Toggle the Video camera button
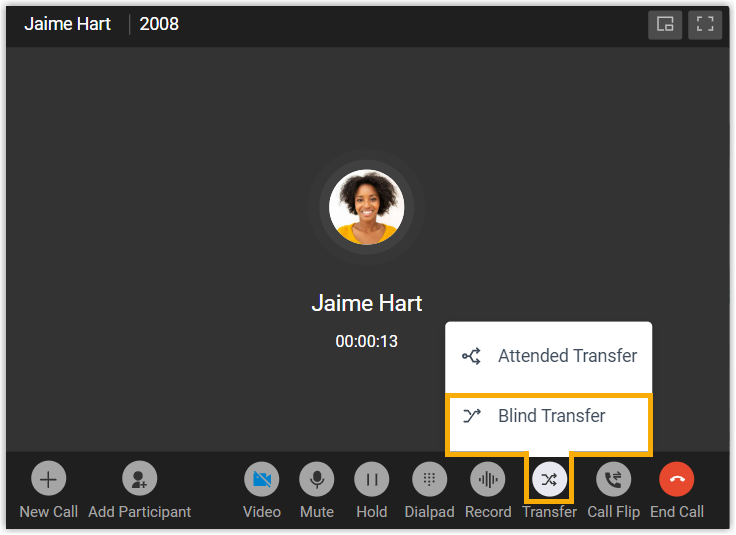The height and width of the screenshot is (535, 736). click(261, 479)
